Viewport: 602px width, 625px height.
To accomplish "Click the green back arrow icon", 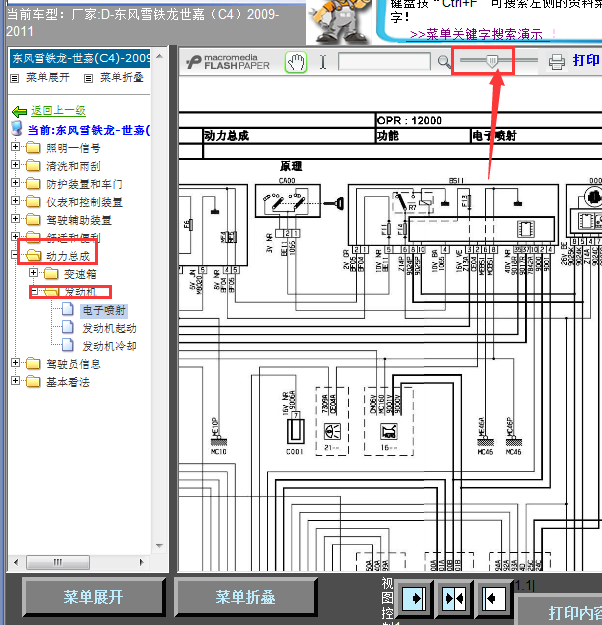I will 19,111.
